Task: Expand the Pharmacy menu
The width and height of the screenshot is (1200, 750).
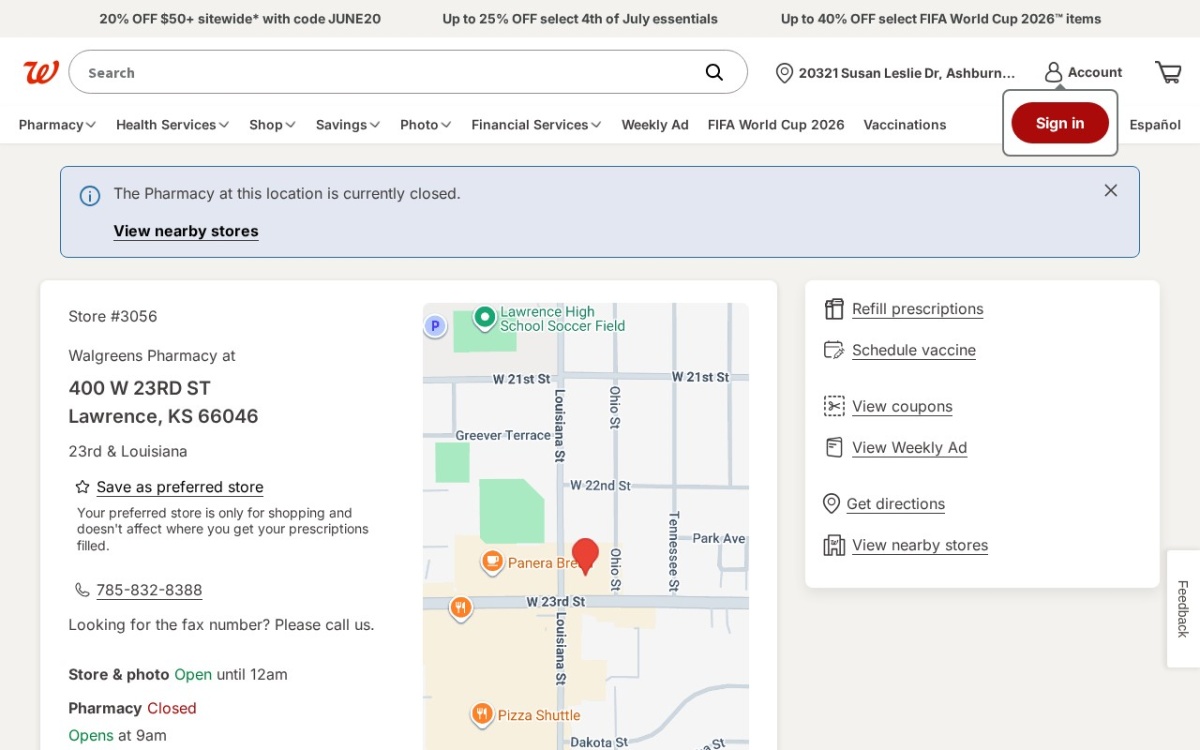Action: coord(57,125)
